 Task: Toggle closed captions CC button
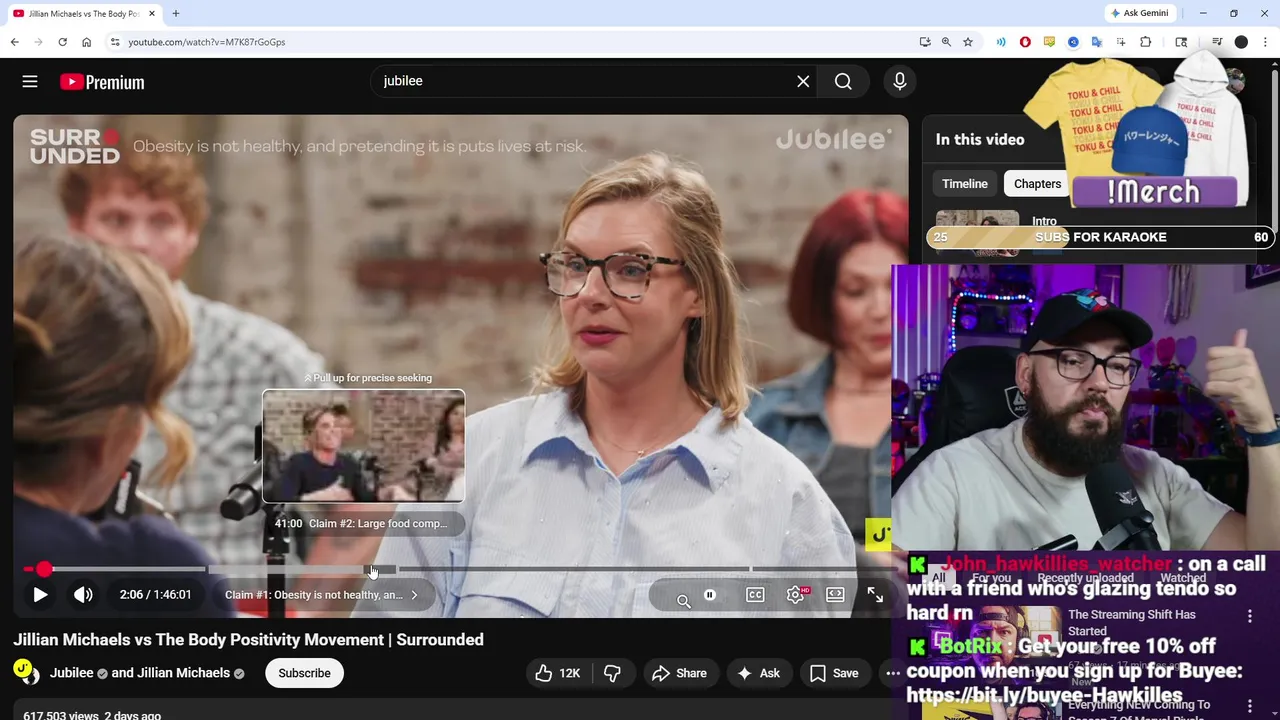[755, 595]
